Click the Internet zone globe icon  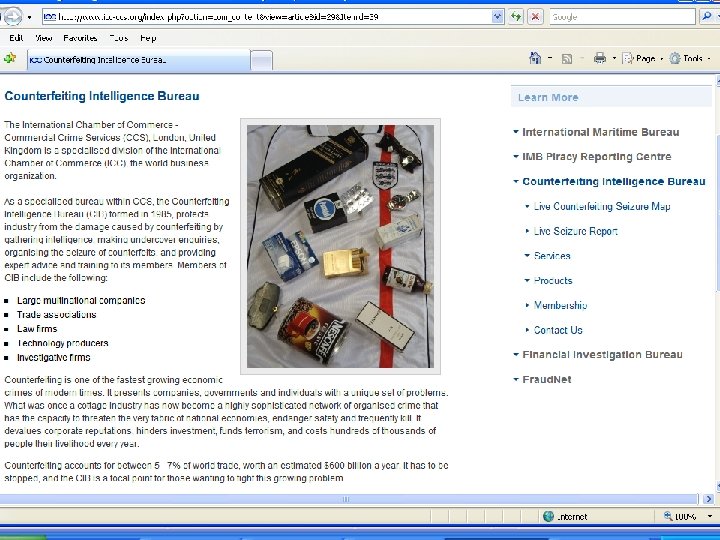coord(548,517)
